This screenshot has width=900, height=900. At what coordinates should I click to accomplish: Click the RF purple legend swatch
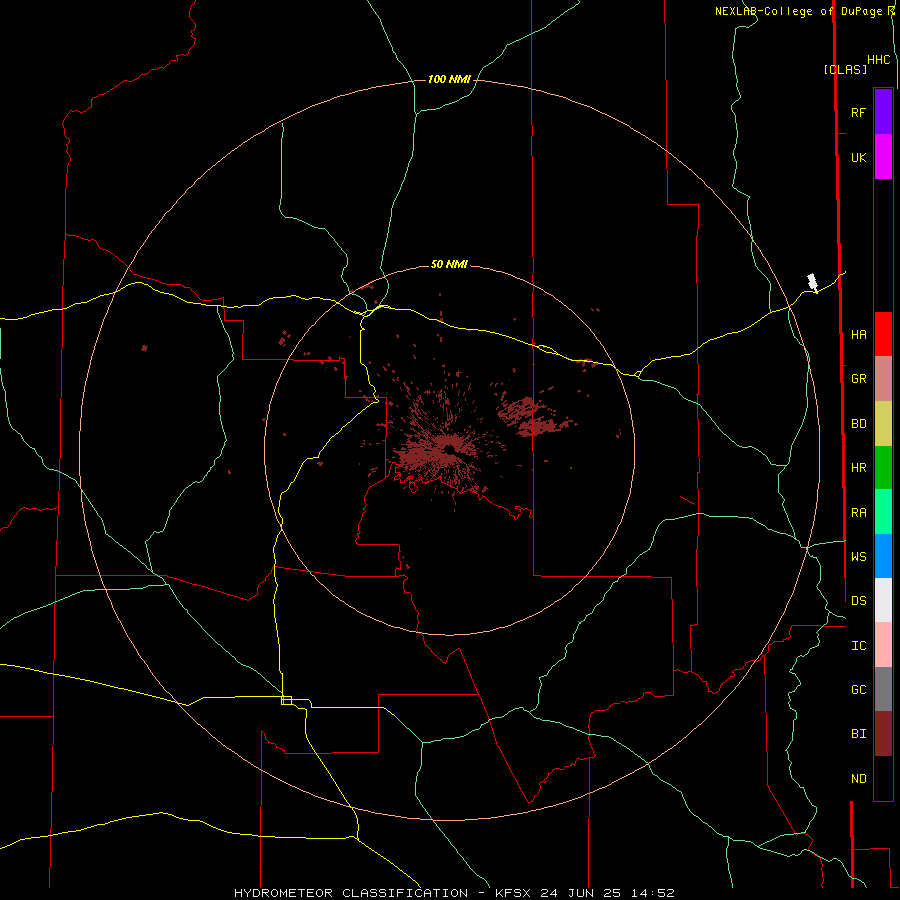click(883, 112)
